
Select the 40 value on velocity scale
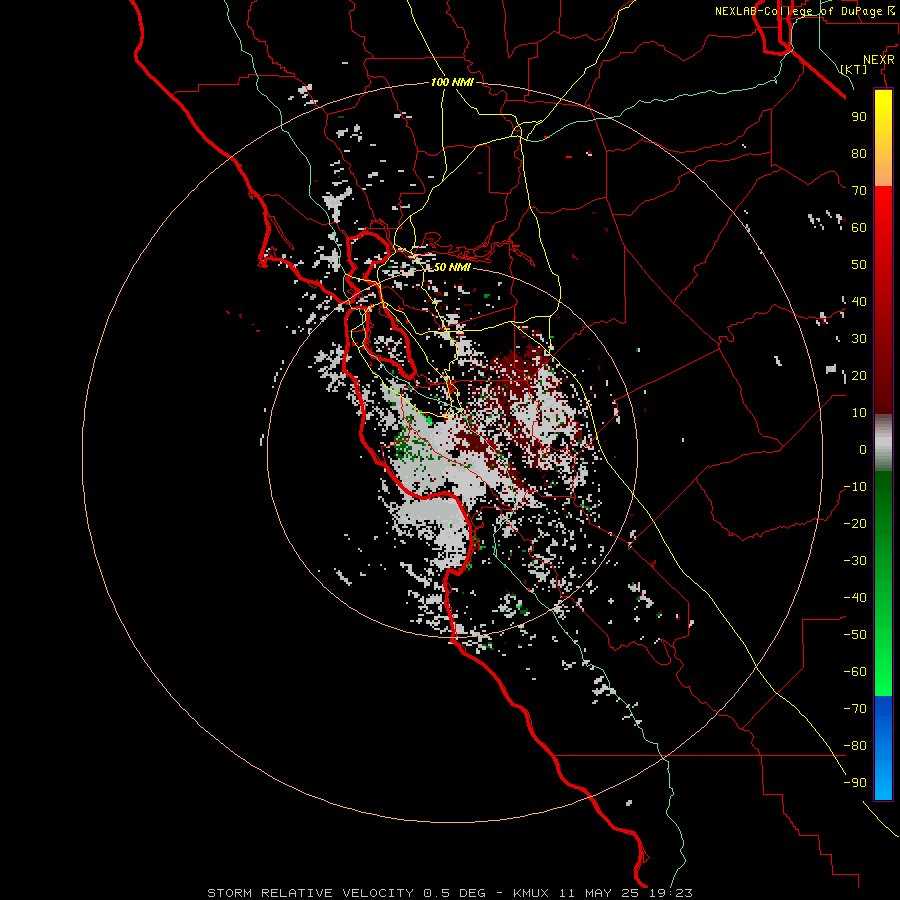859,301
